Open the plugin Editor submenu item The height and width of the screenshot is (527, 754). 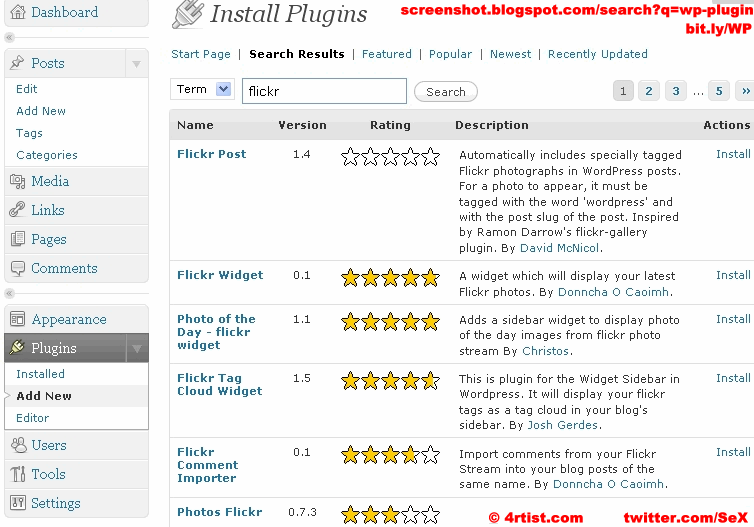coord(32,418)
